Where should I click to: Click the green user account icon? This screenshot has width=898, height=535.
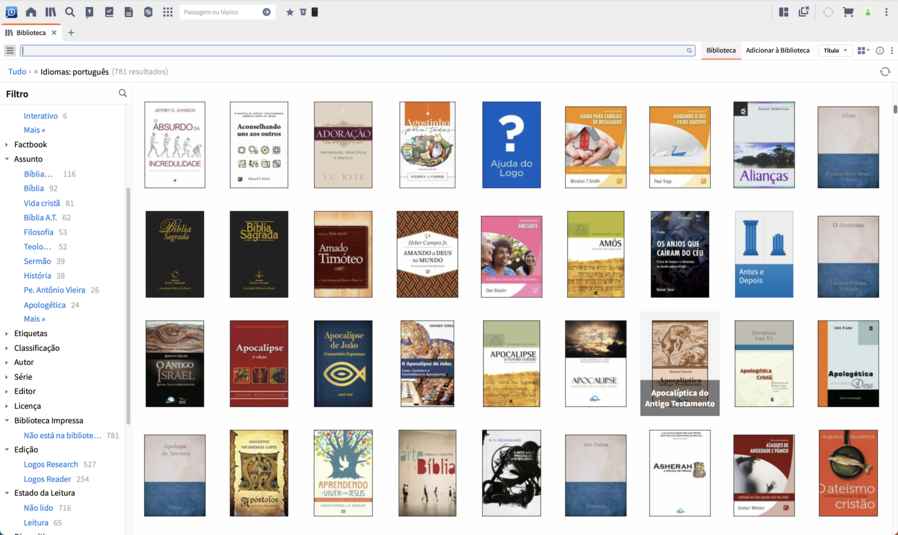click(868, 12)
